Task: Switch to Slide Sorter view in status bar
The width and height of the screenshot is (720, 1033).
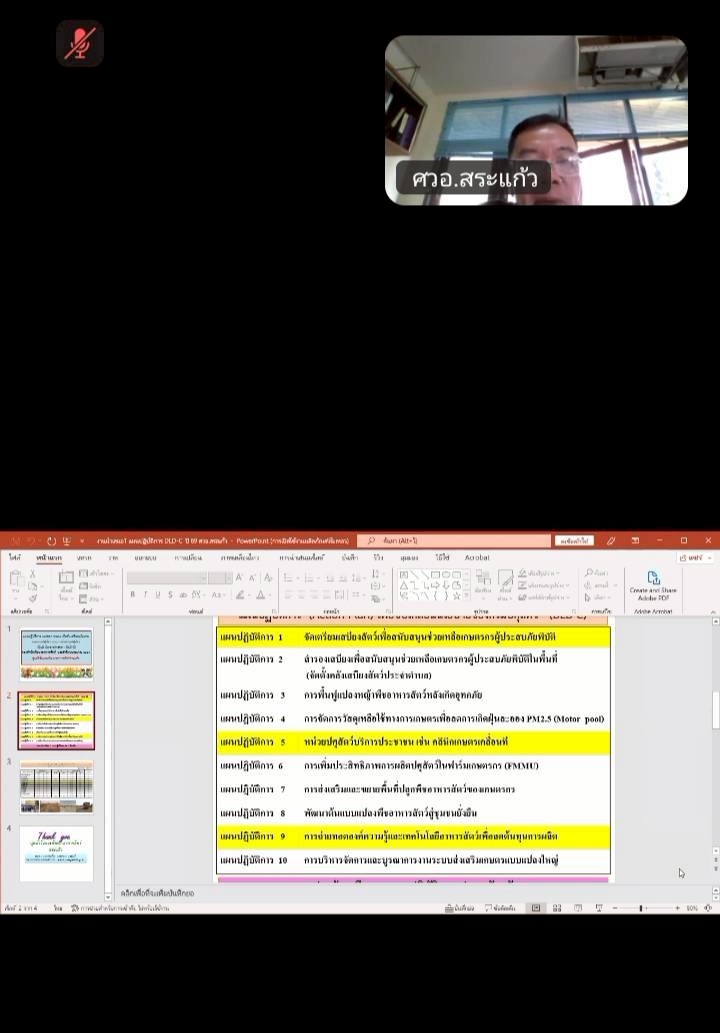Action: (x=556, y=908)
